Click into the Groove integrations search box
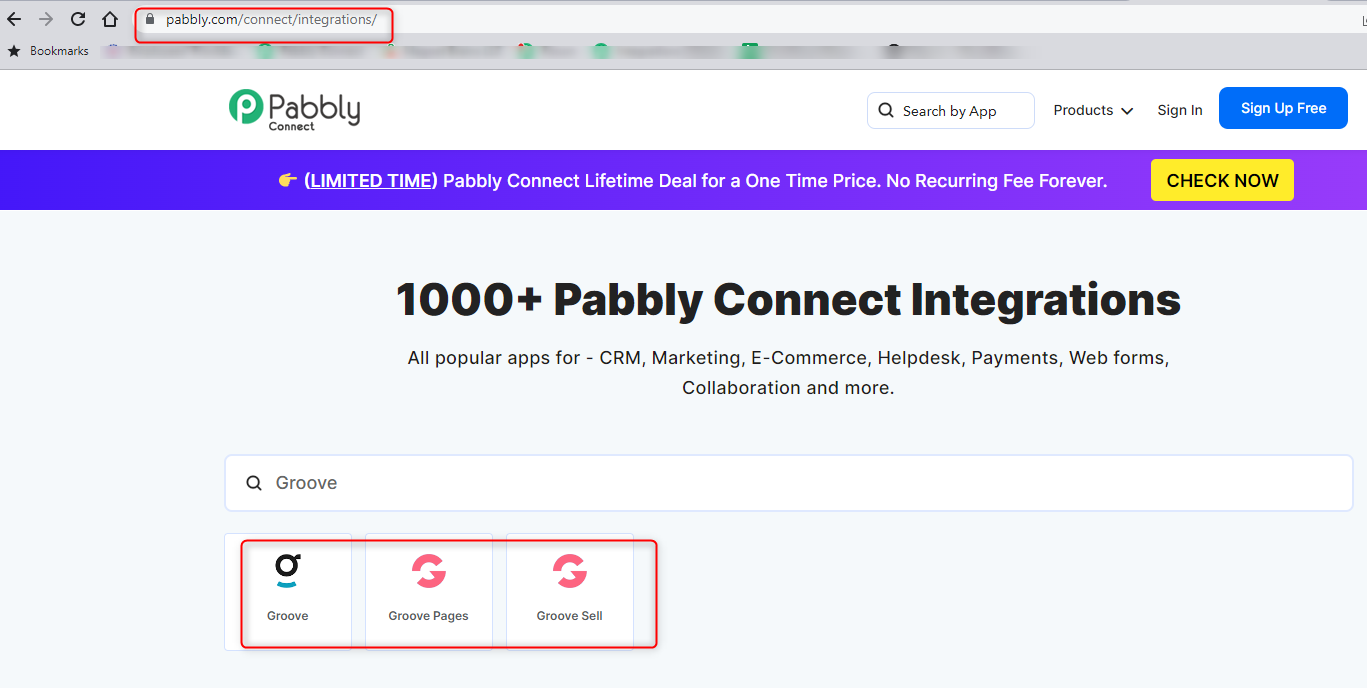Screen dimensions: 1367x688 788,483
